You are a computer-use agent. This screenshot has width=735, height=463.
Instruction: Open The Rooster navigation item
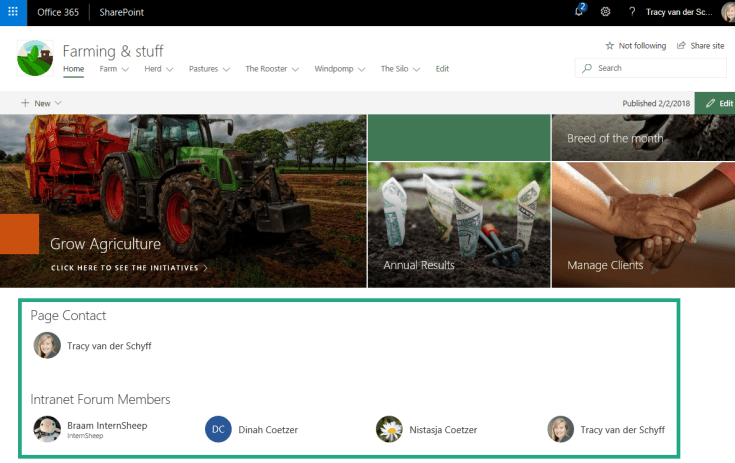266,69
